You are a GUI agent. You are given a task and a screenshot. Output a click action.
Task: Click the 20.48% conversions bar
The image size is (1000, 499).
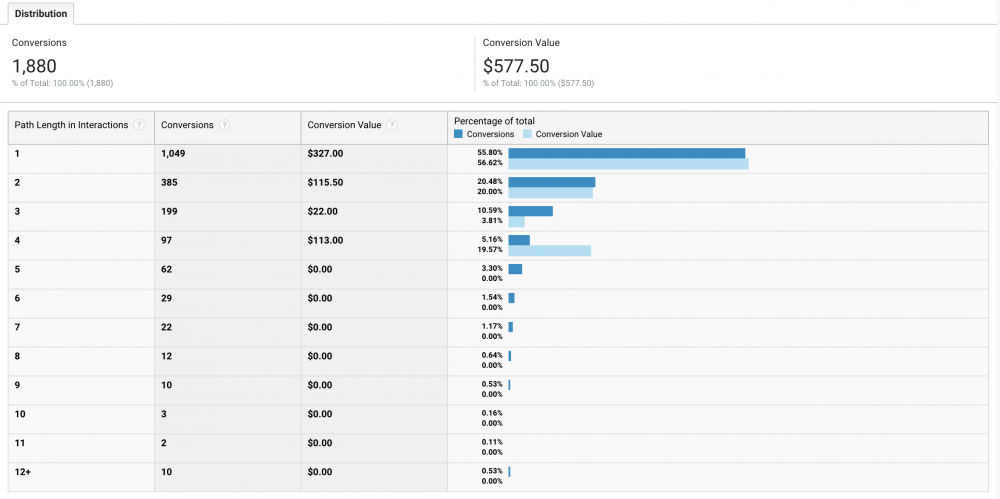coord(552,182)
